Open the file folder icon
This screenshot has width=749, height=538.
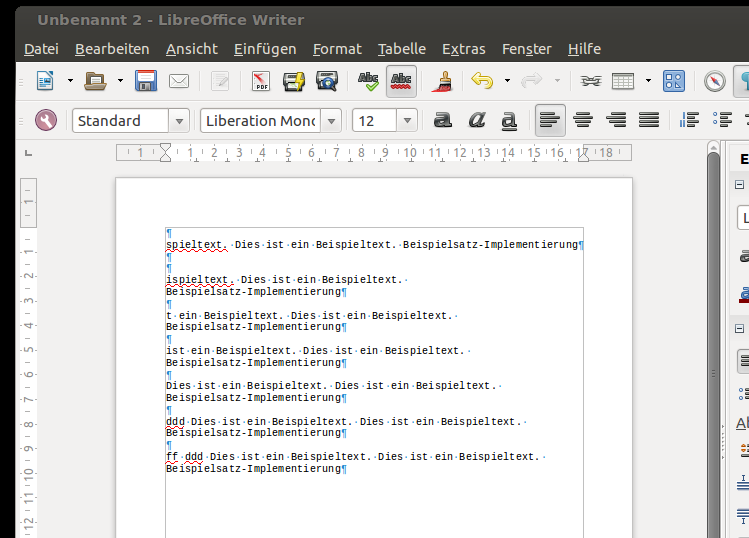click(95, 81)
